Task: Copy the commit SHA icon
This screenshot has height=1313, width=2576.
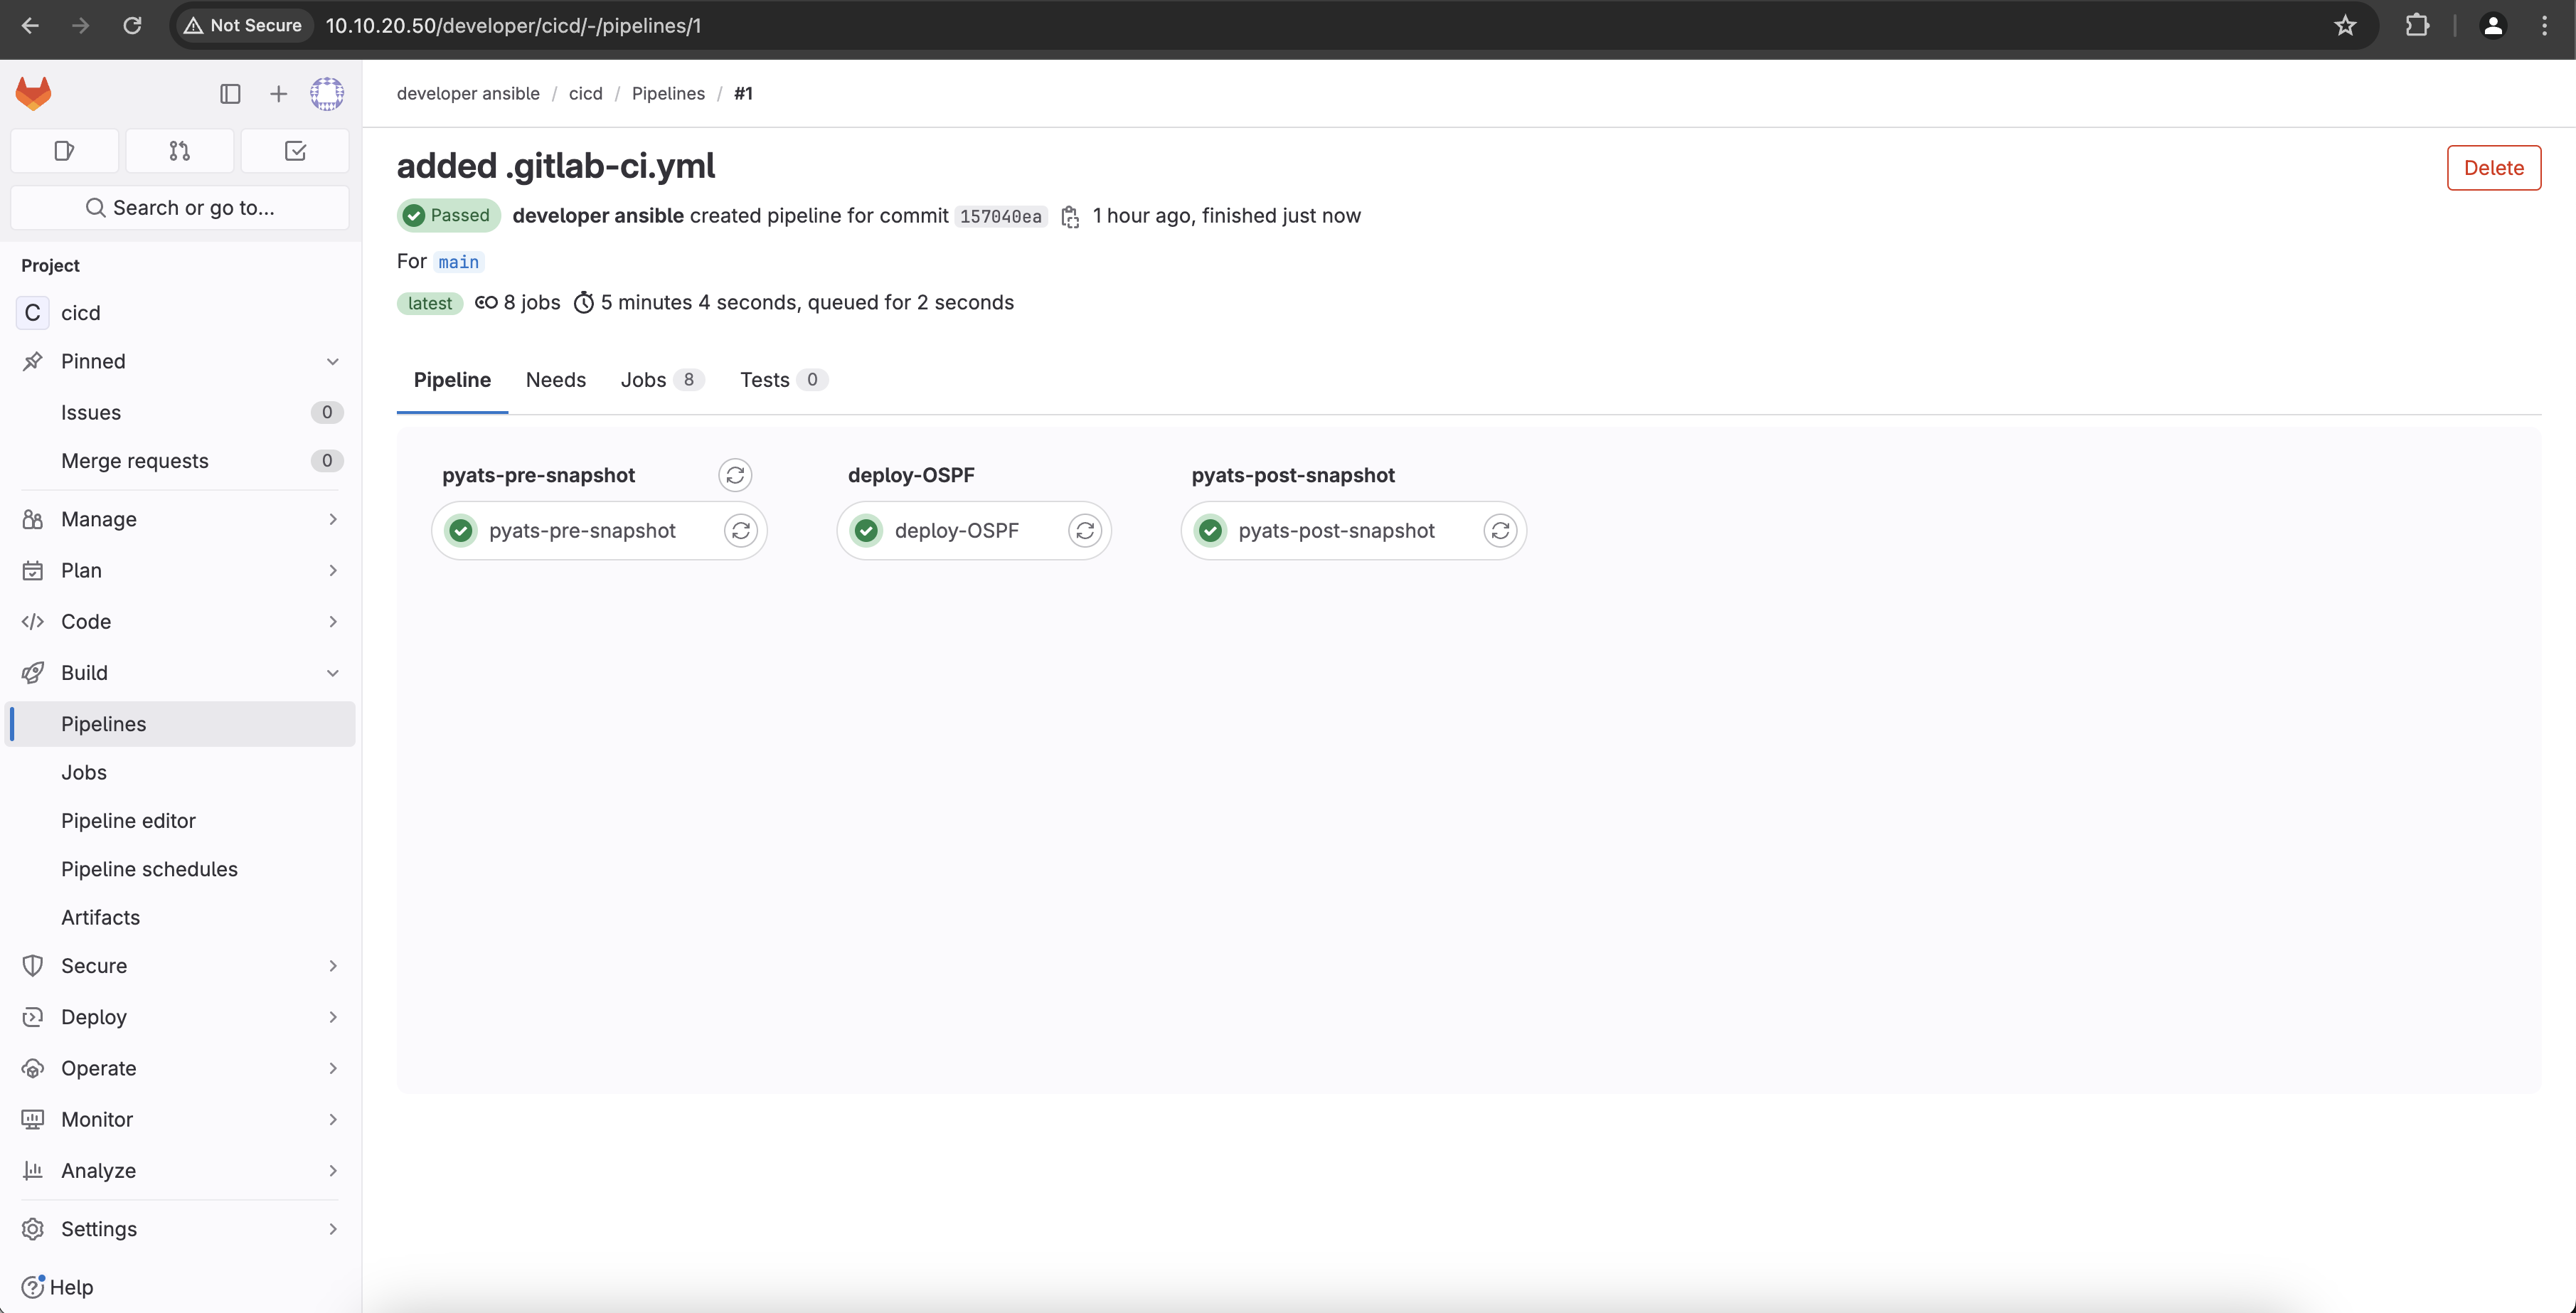Action: tap(1069, 217)
